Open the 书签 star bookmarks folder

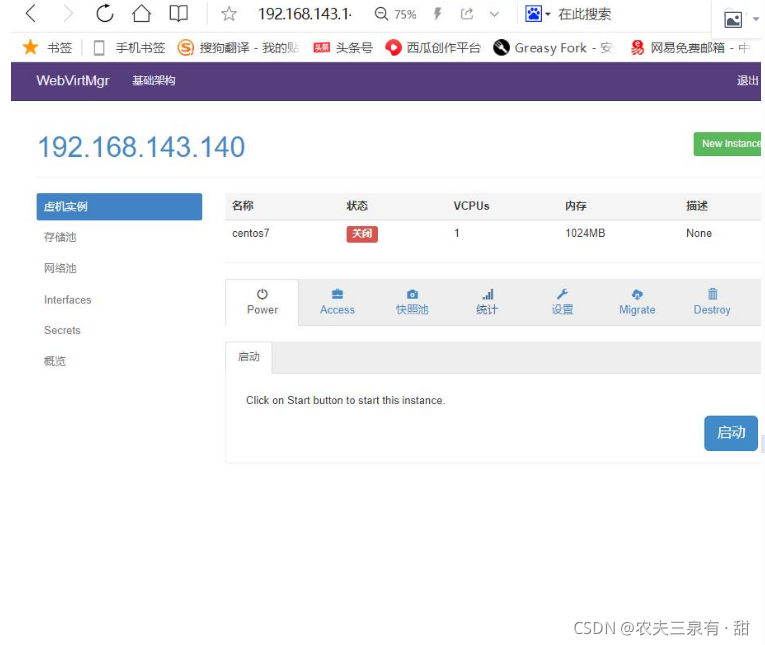(x=47, y=47)
